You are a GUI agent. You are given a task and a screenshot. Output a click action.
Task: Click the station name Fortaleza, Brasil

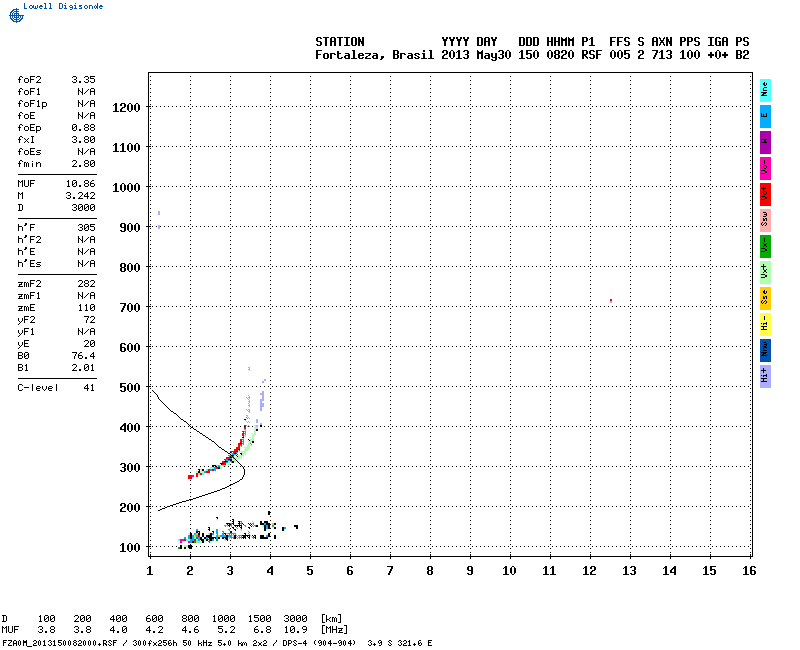pos(374,55)
